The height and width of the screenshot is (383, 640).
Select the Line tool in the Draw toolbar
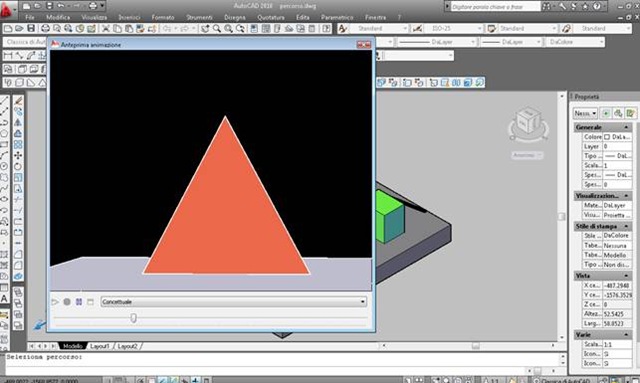4,101
